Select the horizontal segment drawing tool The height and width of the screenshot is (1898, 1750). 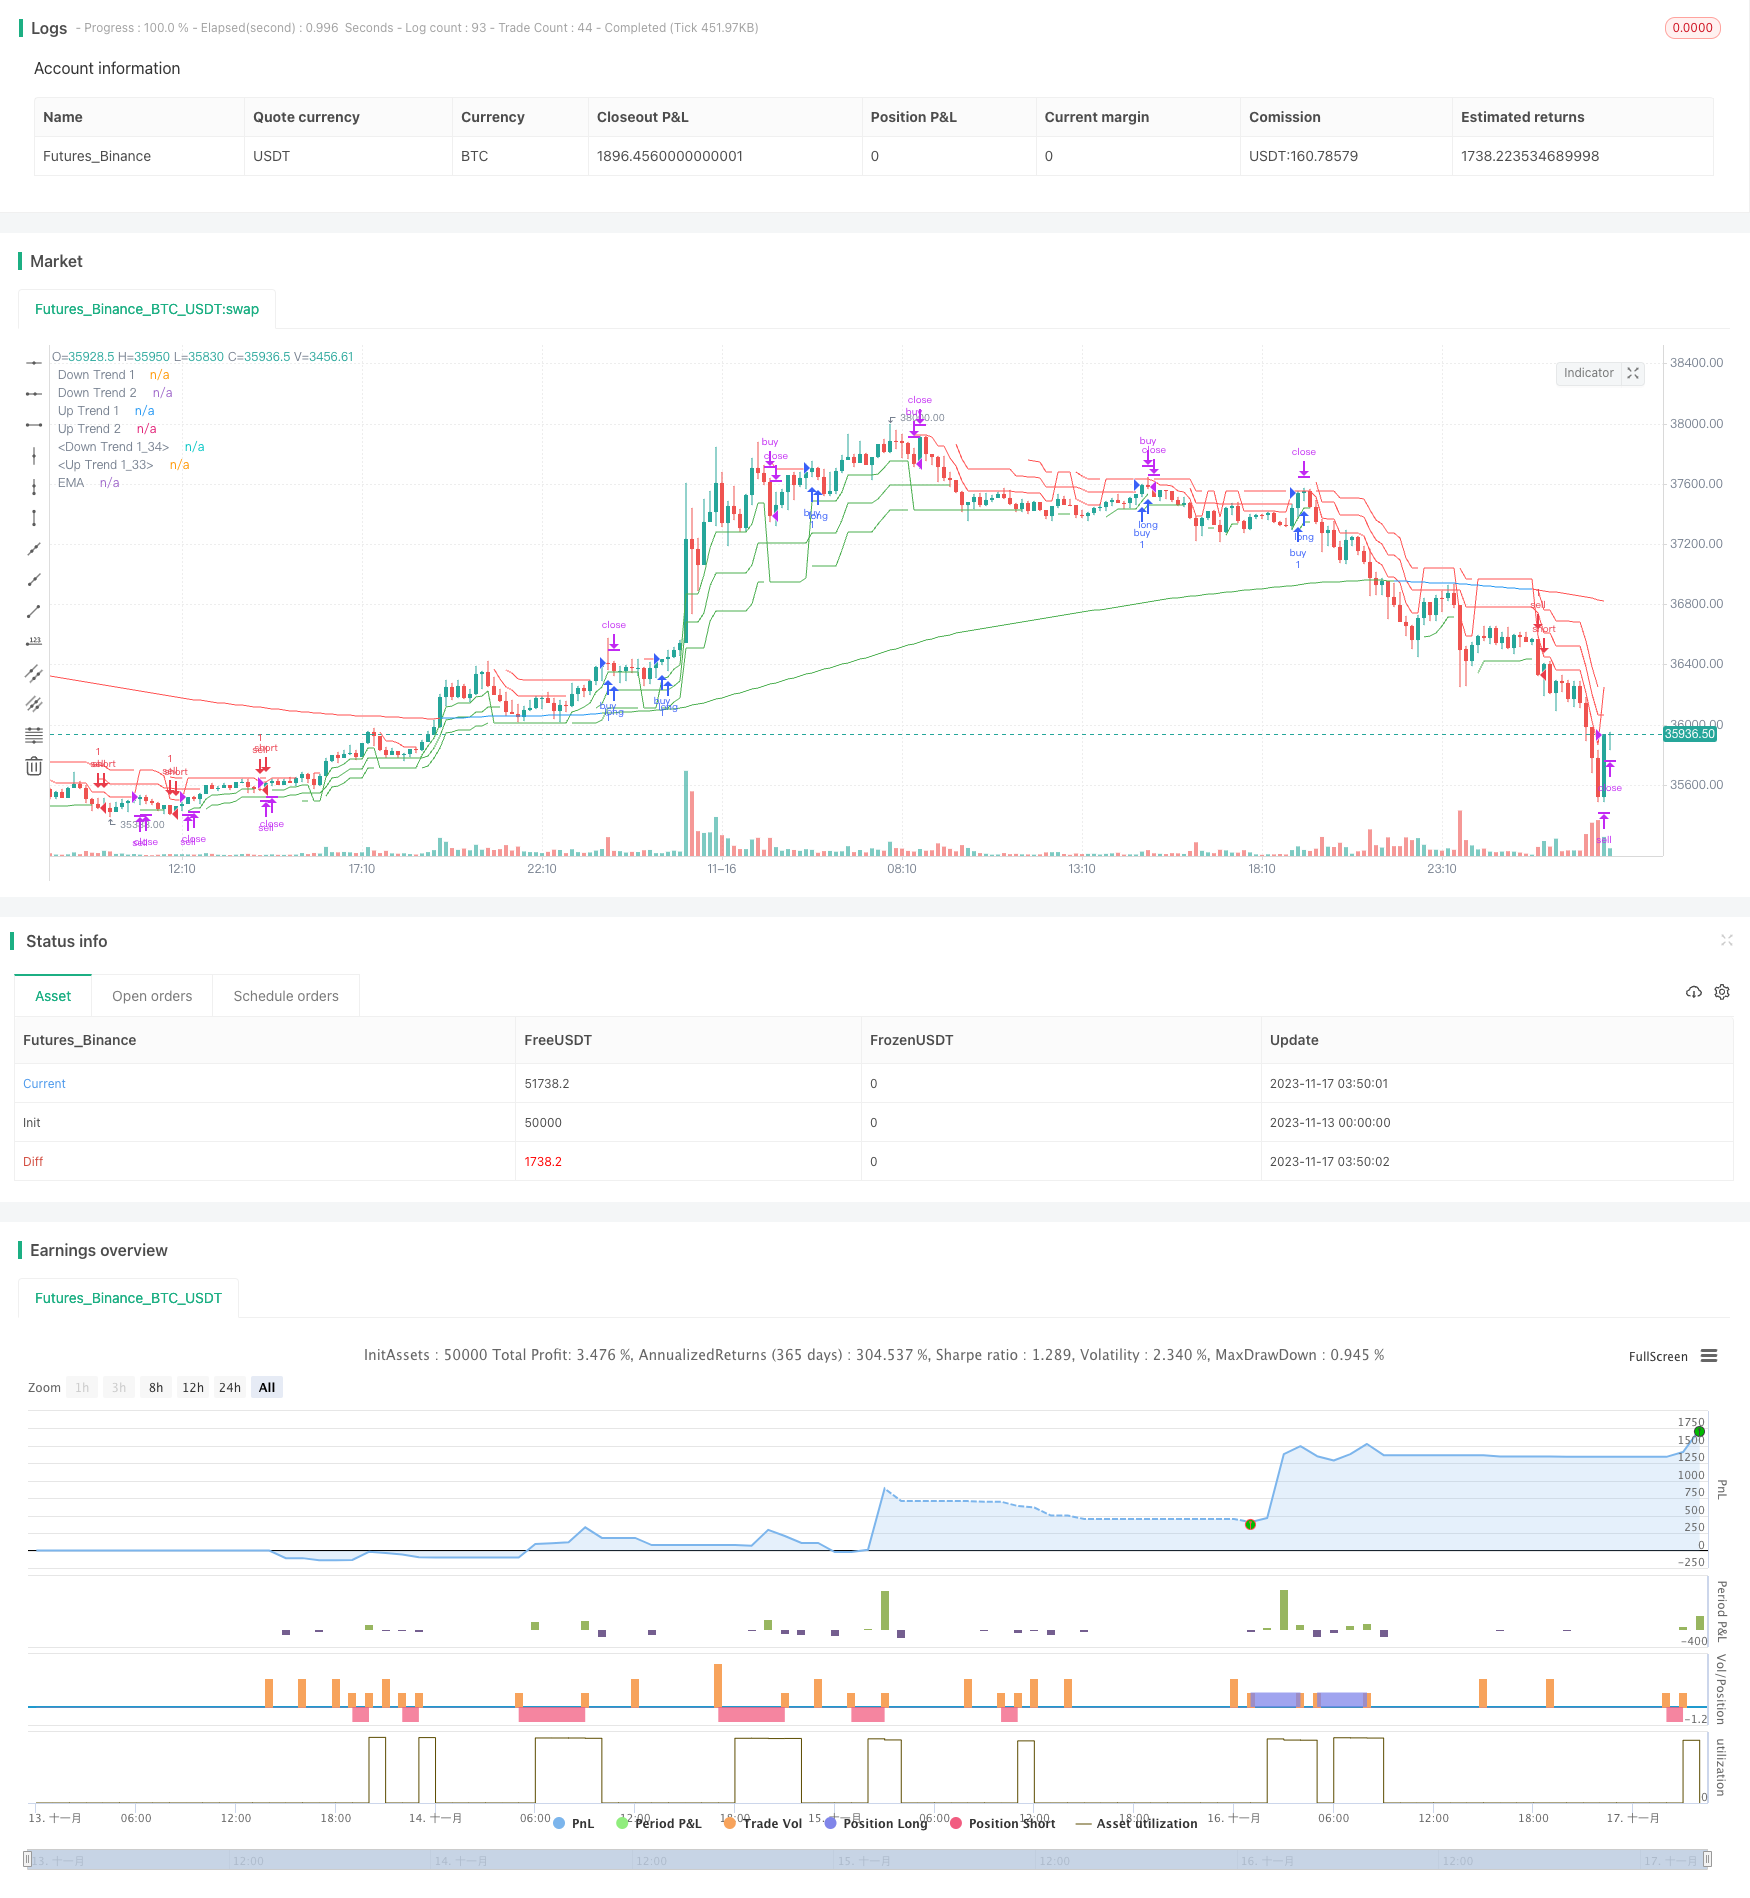point(34,425)
